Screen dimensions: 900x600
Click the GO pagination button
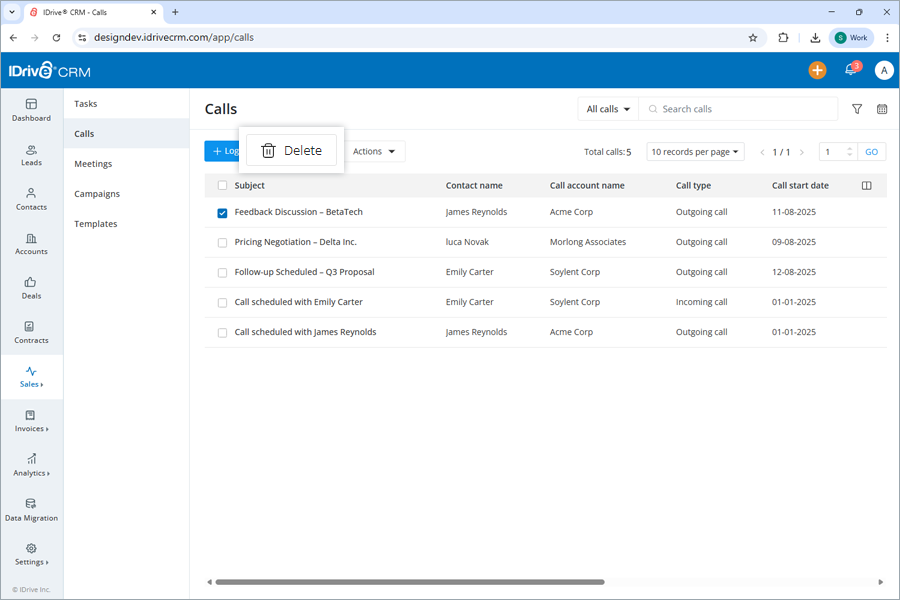(871, 152)
